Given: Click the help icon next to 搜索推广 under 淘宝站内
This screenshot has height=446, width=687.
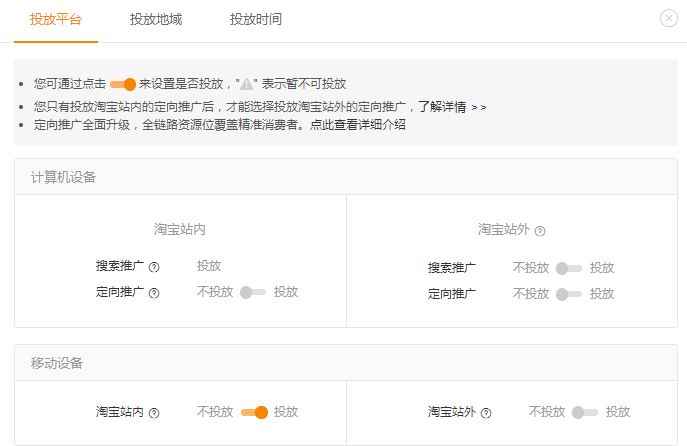Looking at the screenshot, I should [154, 267].
